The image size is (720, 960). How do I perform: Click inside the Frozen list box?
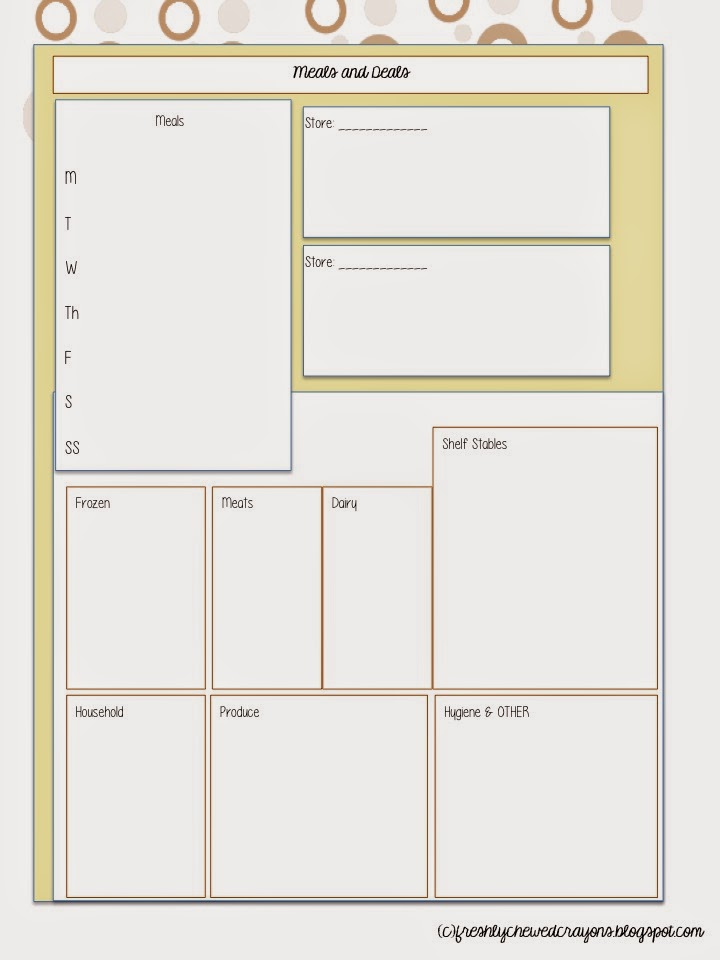click(x=136, y=588)
